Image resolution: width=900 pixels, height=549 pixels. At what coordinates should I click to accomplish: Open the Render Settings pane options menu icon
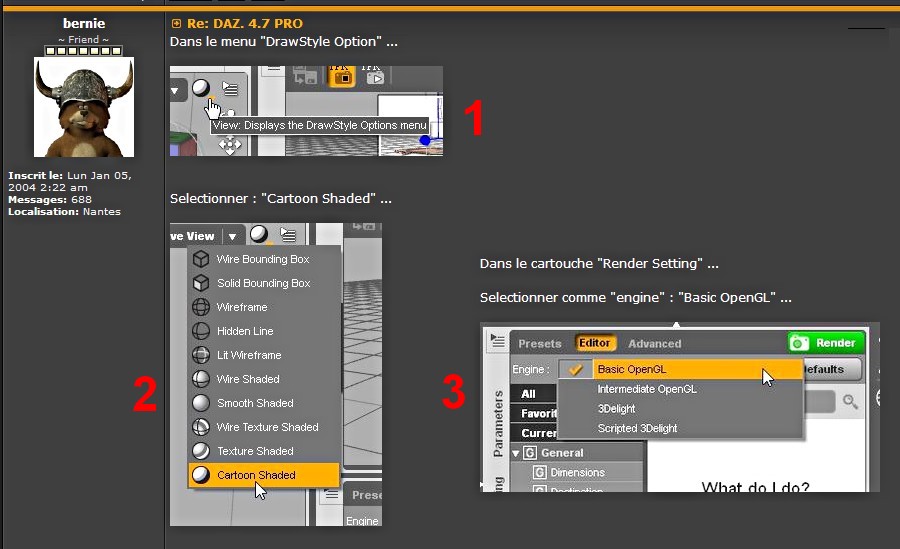click(497, 341)
